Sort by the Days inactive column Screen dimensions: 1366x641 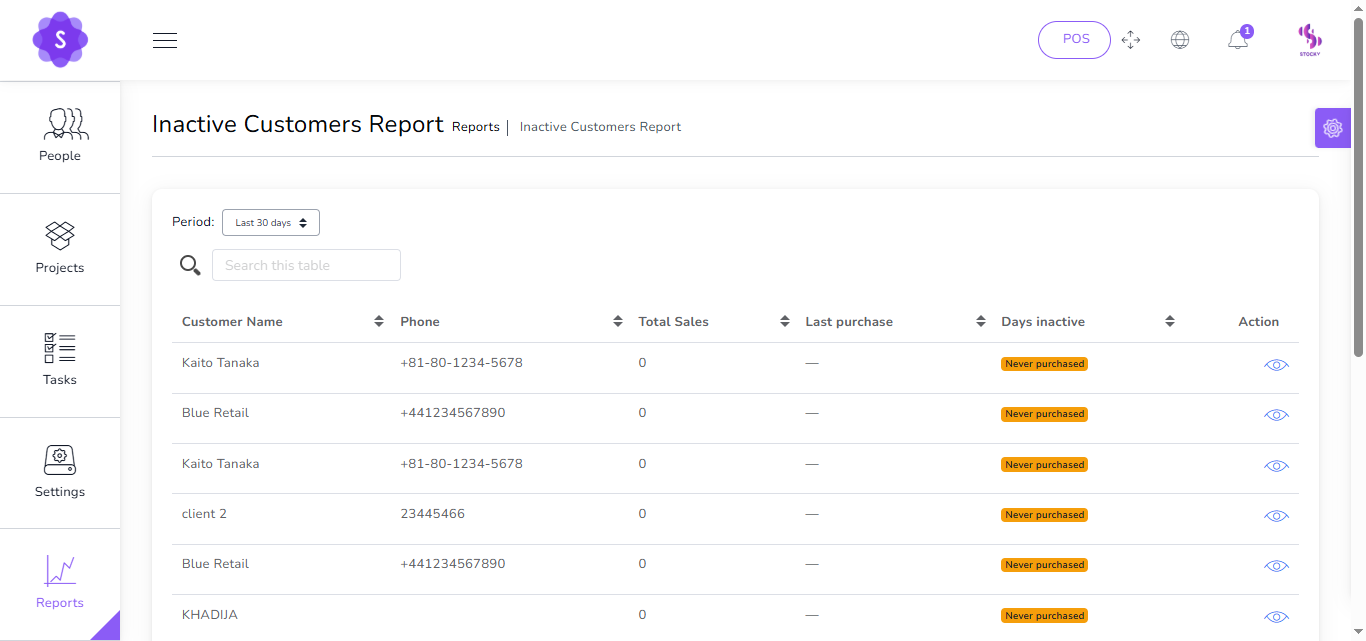(x=1168, y=321)
